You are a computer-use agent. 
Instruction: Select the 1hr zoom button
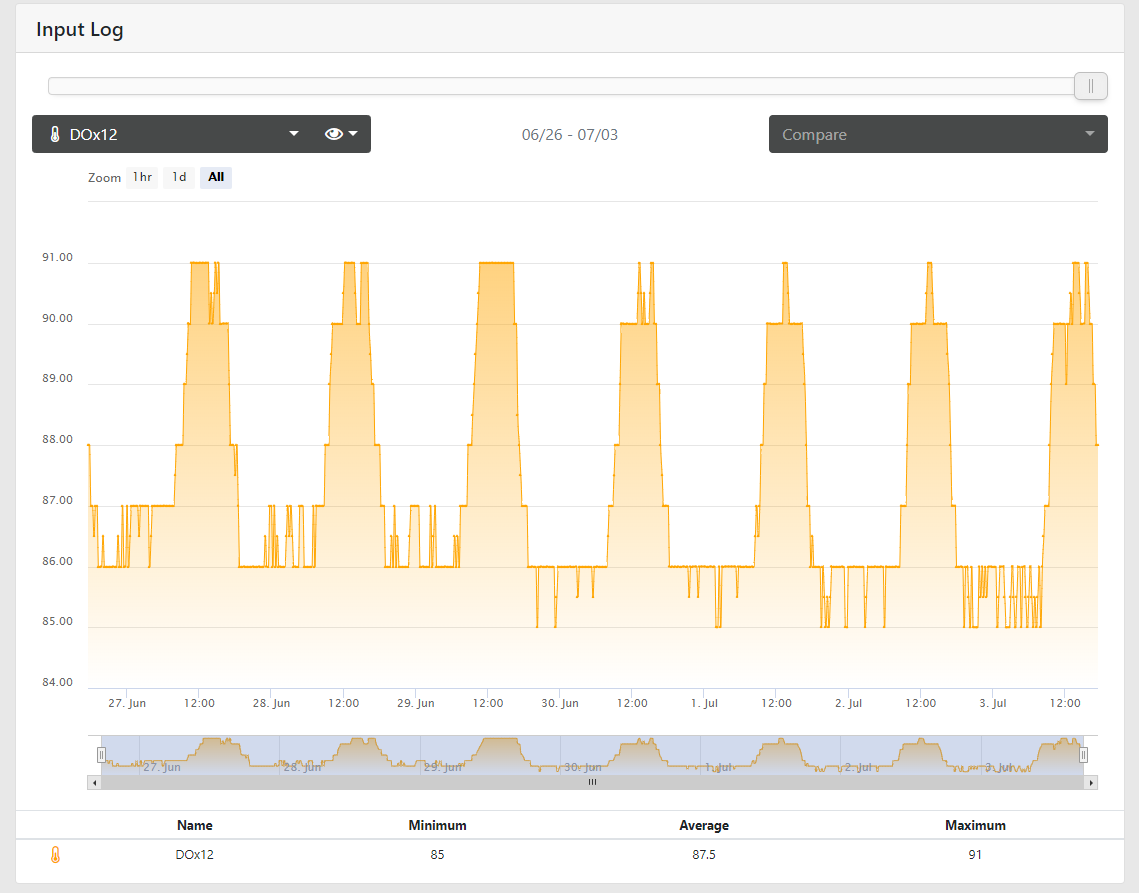coord(142,177)
